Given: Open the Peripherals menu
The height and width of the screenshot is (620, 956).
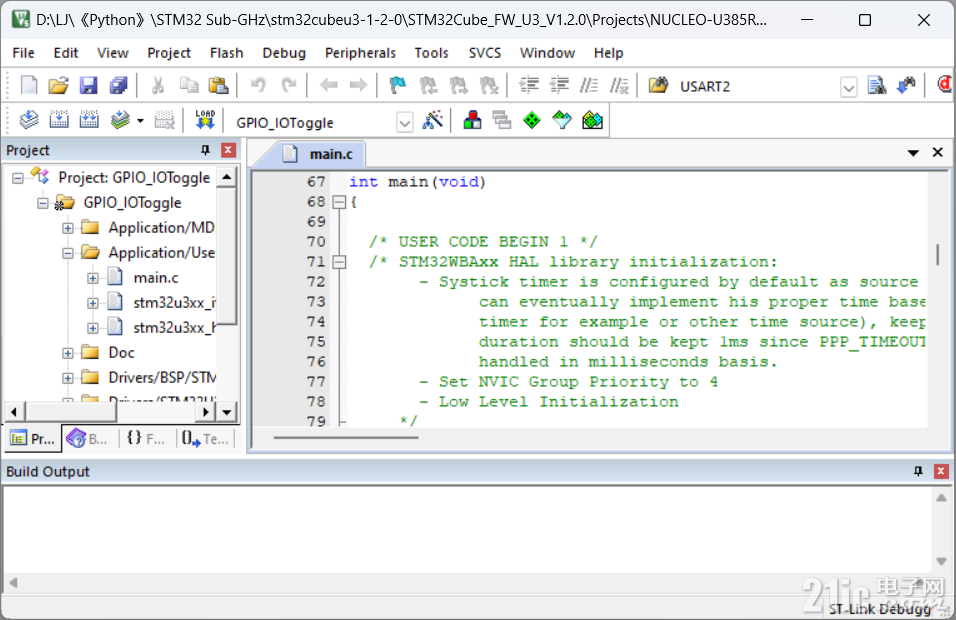Looking at the screenshot, I should 360,53.
